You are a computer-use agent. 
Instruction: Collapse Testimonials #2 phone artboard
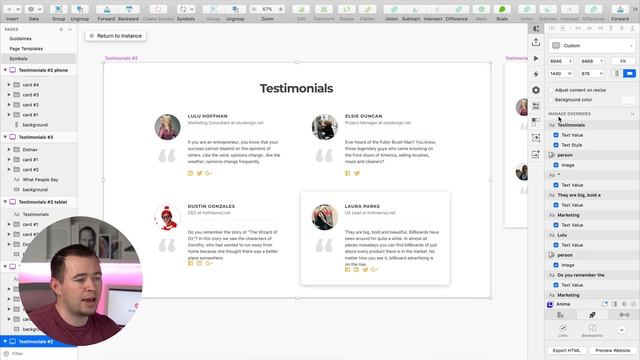coord(5,70)
